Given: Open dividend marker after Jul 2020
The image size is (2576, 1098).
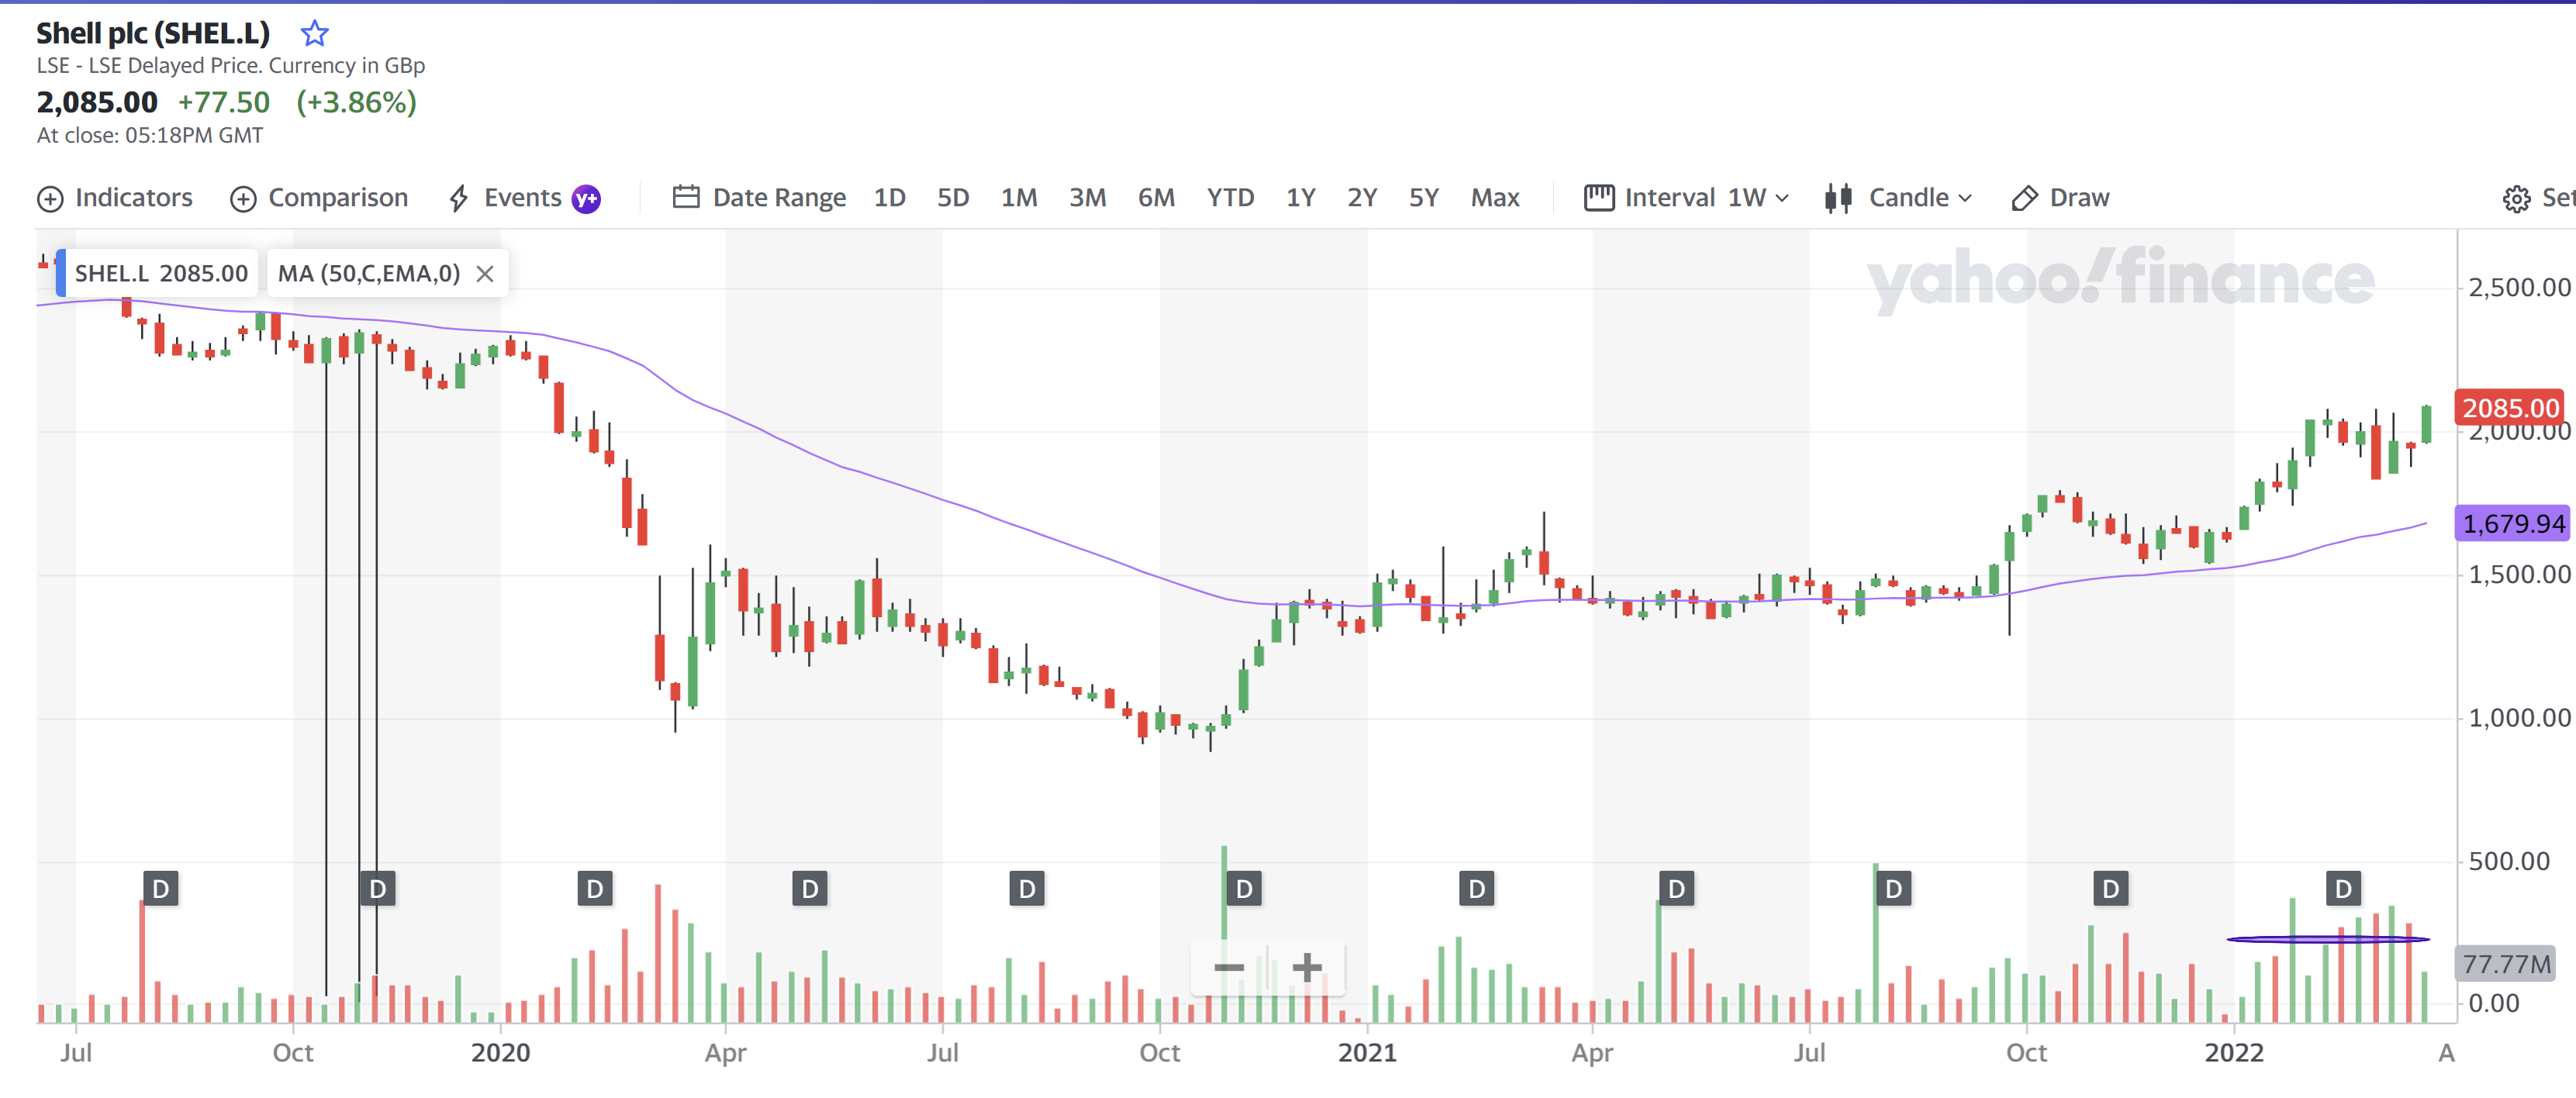Looking at the screenshot, I should pyautogui.click(x=1027, y=889).
